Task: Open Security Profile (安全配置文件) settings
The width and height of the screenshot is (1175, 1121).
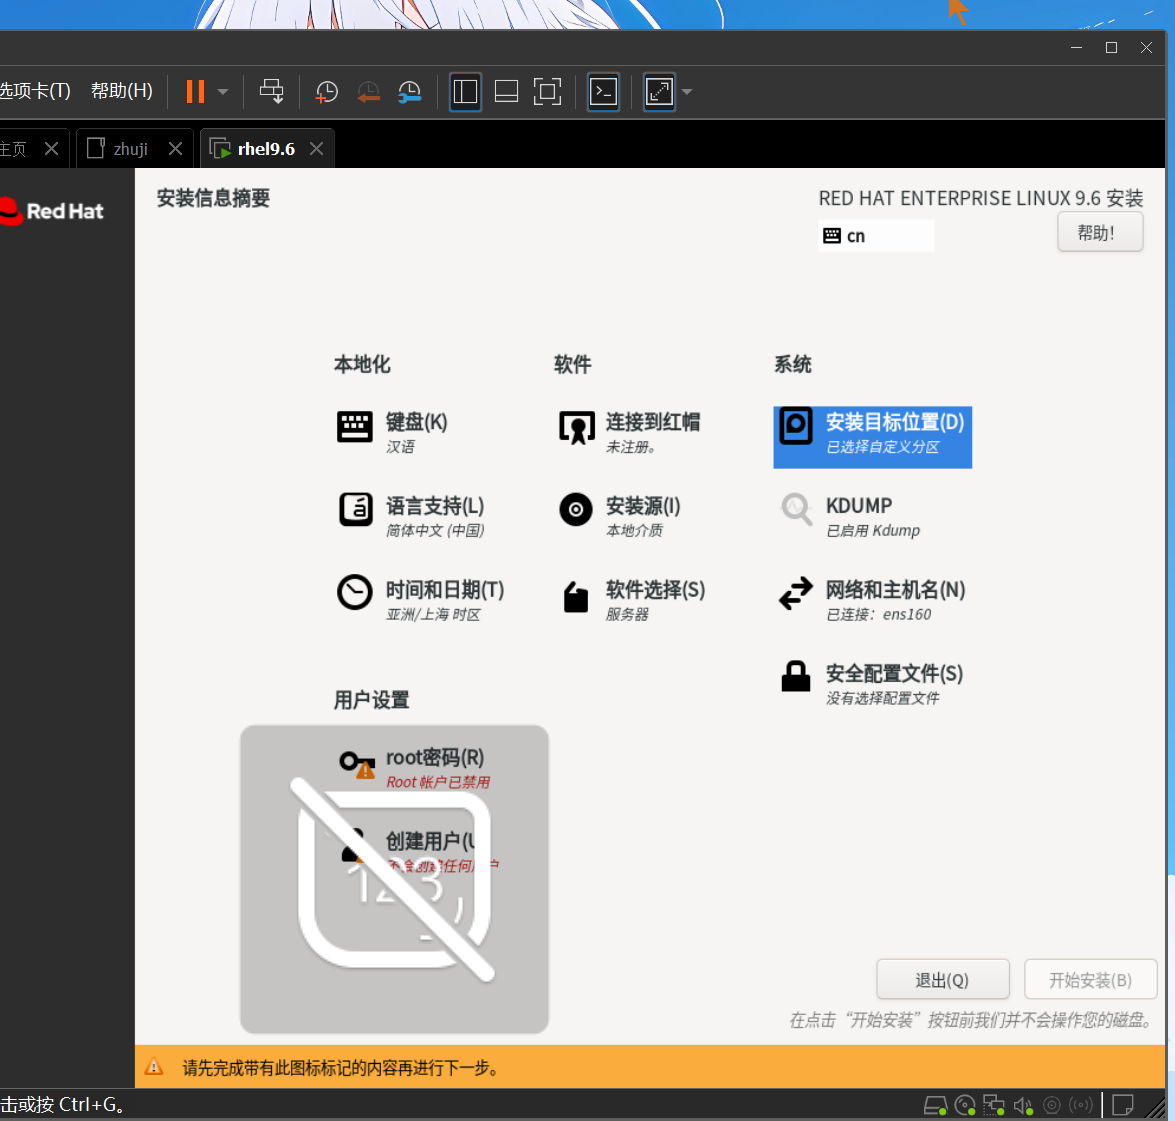Action: (x=871, y=684)
